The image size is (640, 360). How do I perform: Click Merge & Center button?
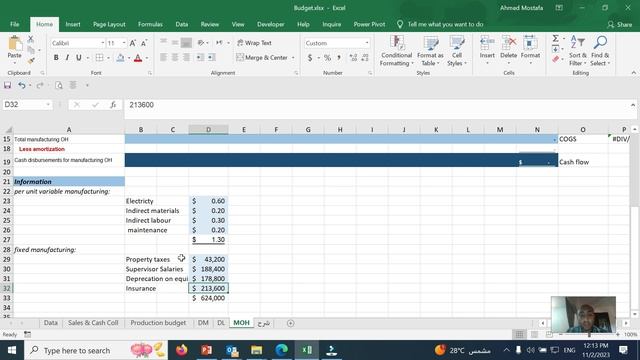tap(262, 58)
